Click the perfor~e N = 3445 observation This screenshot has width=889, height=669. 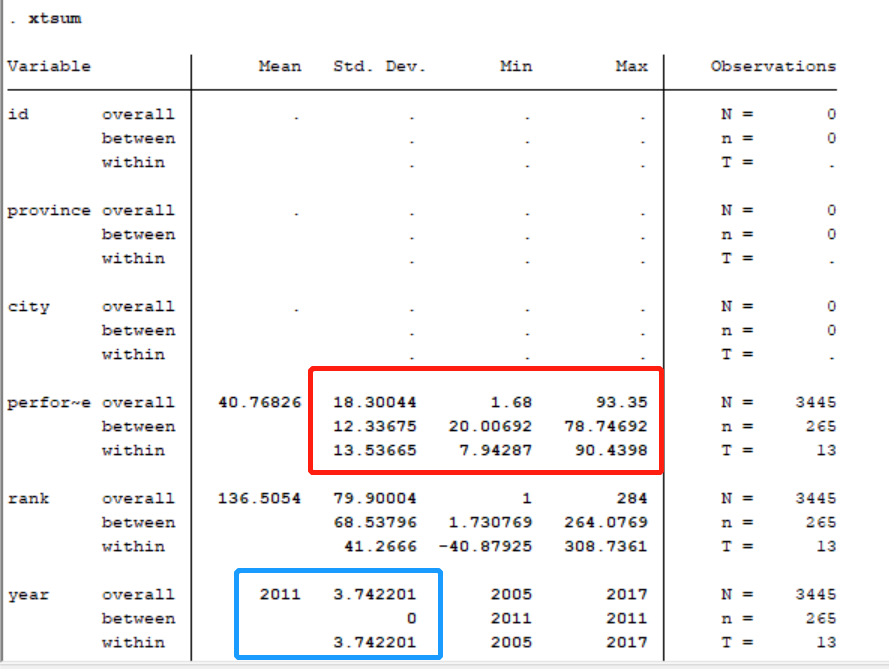click(778, 403)
